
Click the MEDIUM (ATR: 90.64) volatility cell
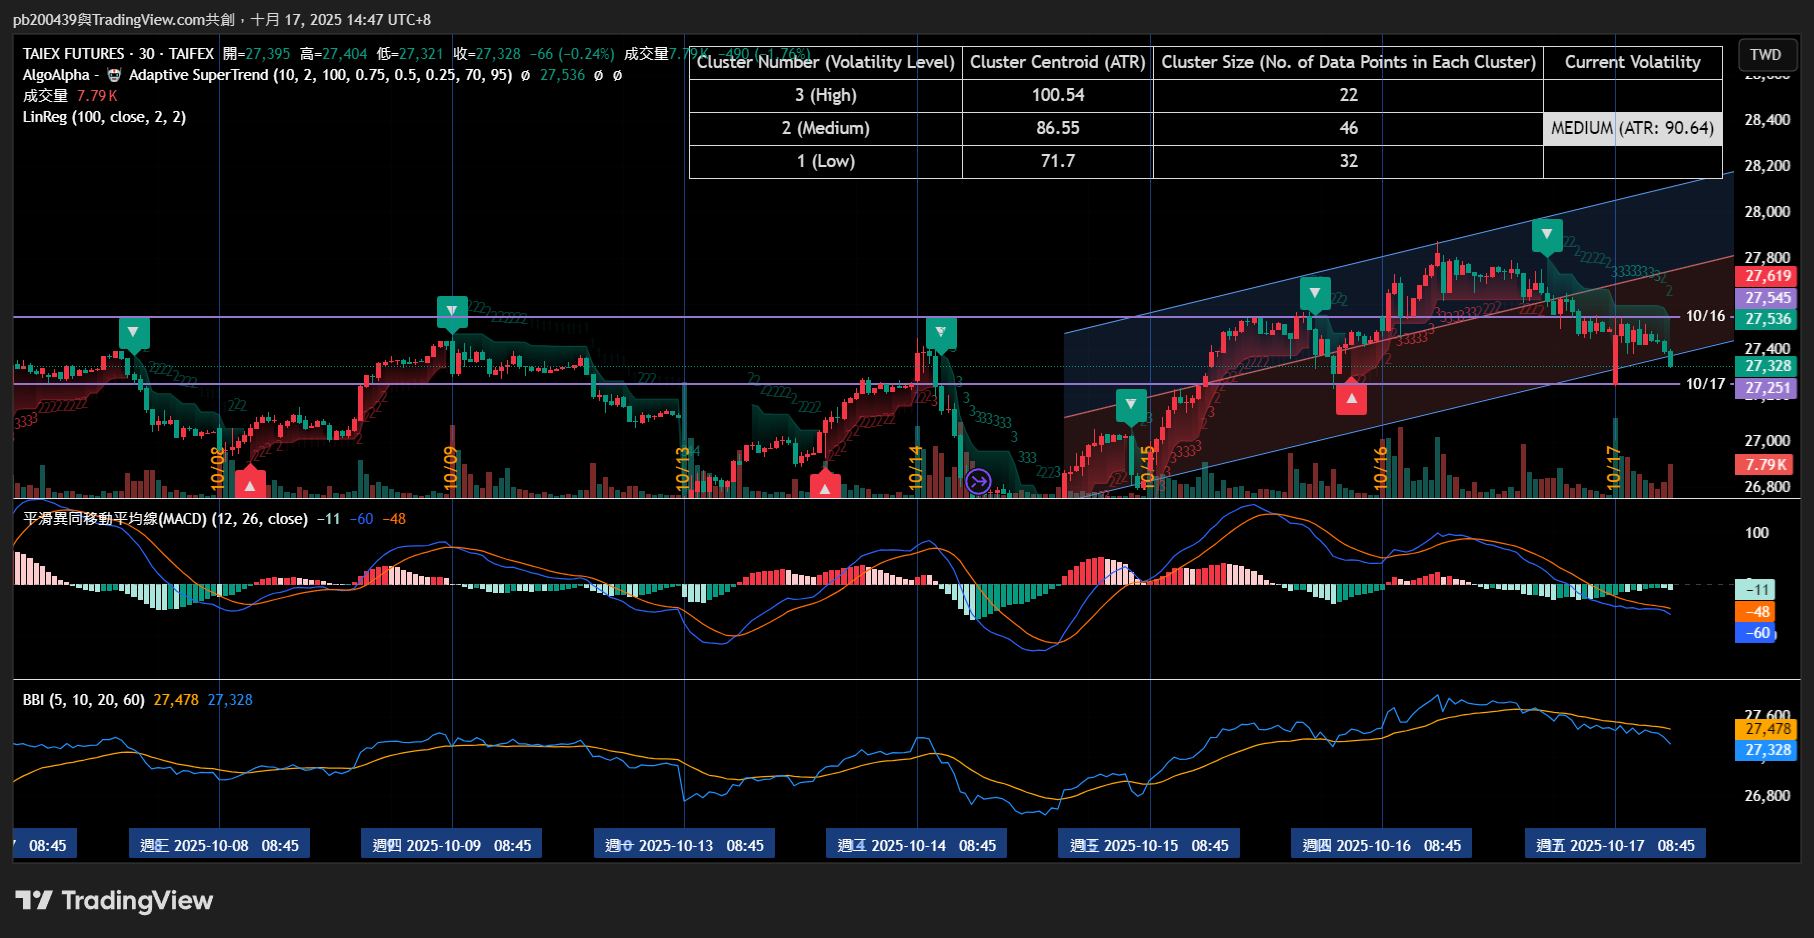[1633, 128]
